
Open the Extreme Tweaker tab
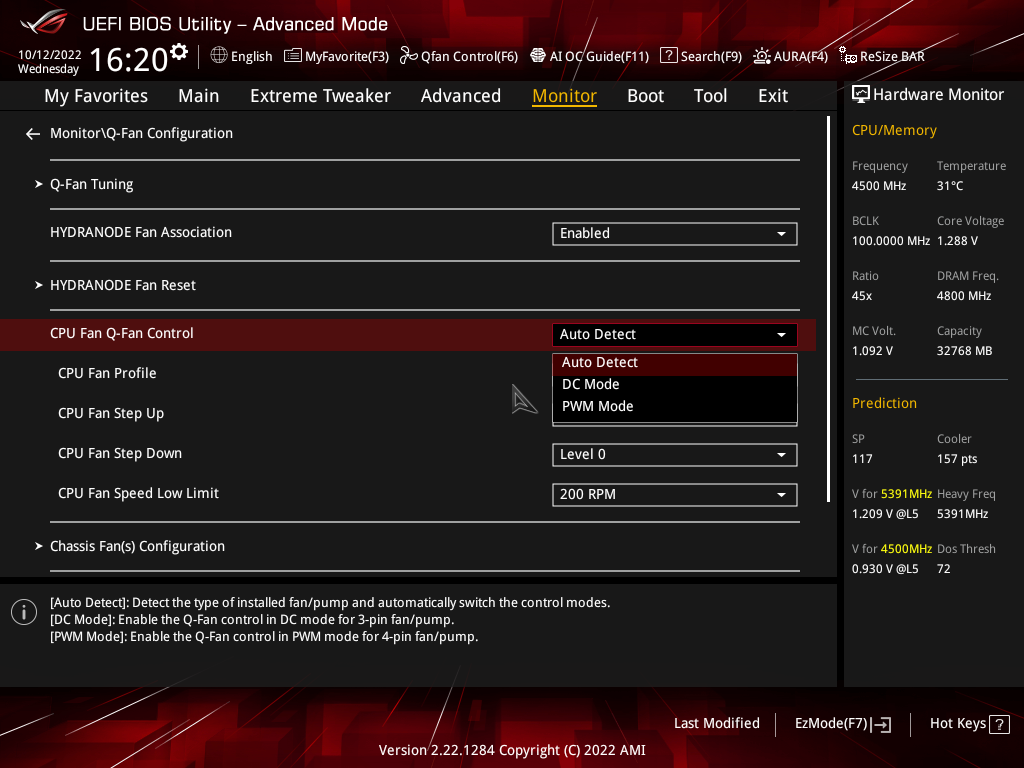pyautogui.click(x=320, y=96)
